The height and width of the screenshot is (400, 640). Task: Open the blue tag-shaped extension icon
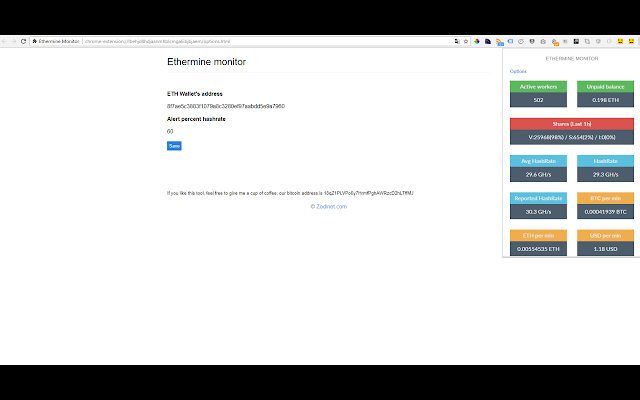coord(510,41)
